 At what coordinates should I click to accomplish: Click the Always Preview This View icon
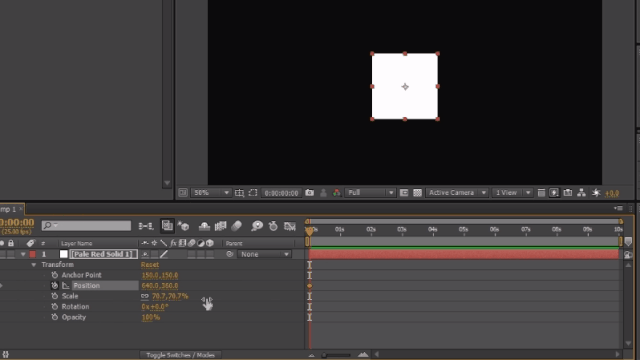(183, 193)
